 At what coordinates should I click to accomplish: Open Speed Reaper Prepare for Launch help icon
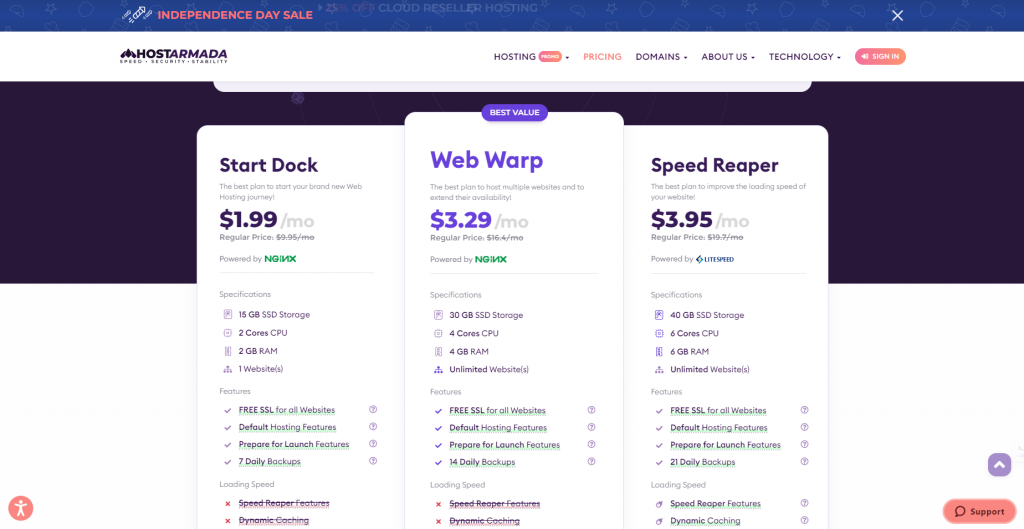click(x=805, y=444)
